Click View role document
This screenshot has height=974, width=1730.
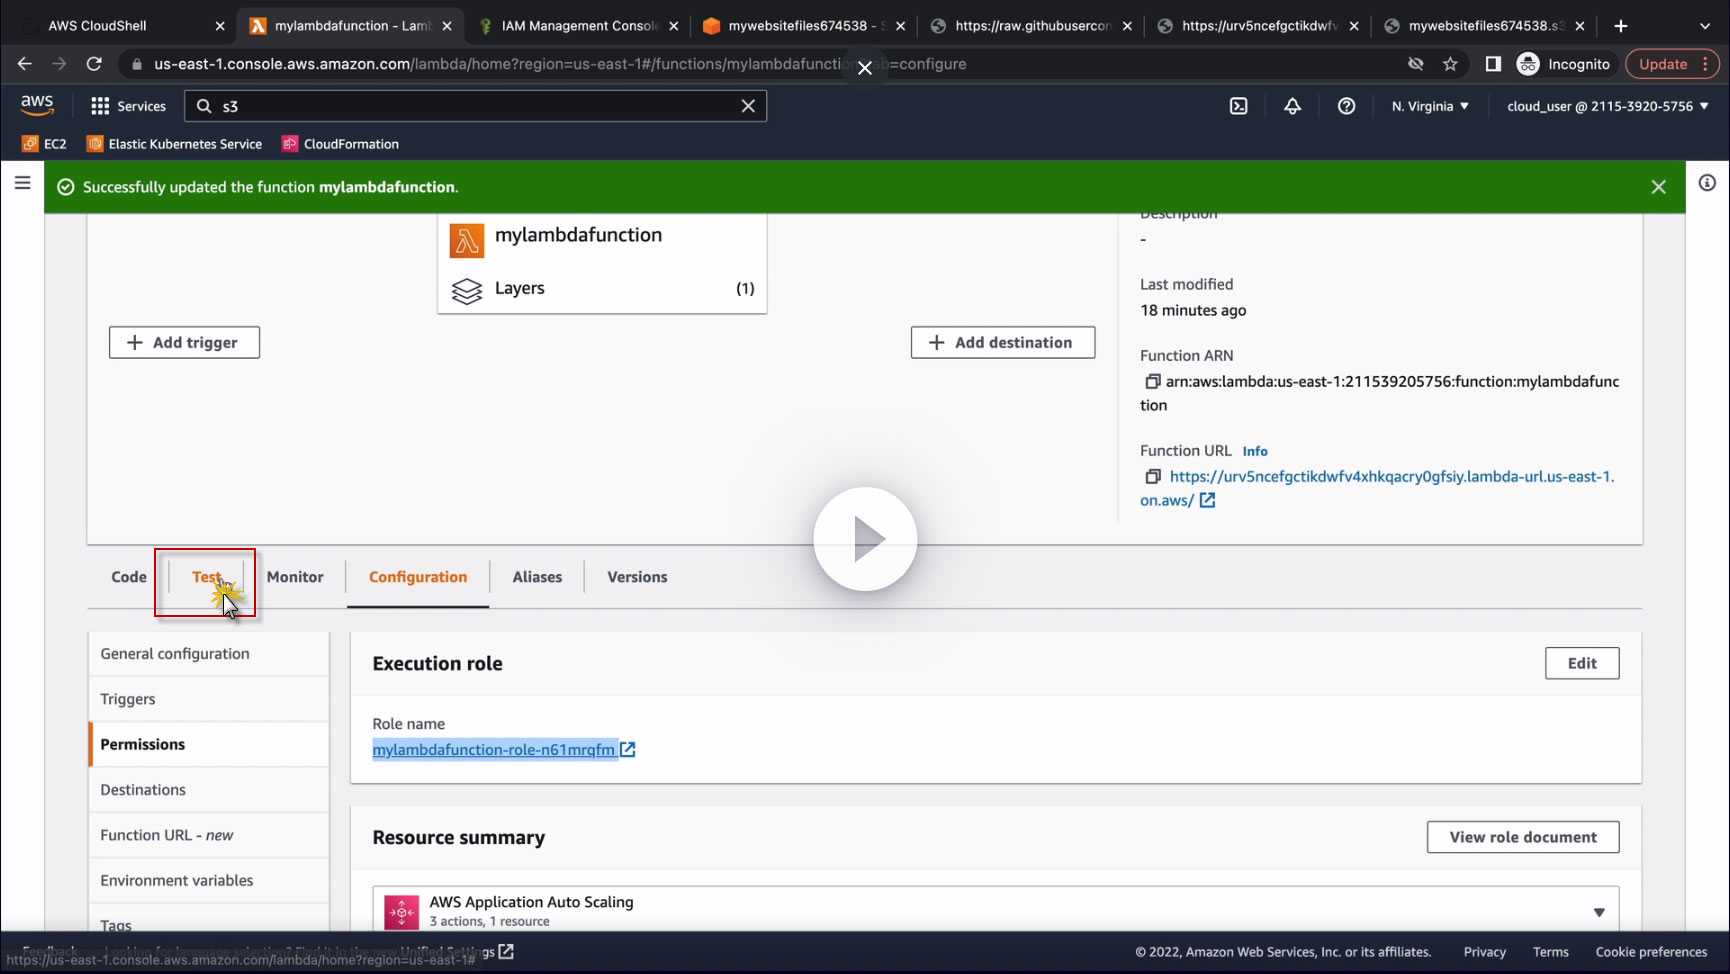tap(1523, 838)
